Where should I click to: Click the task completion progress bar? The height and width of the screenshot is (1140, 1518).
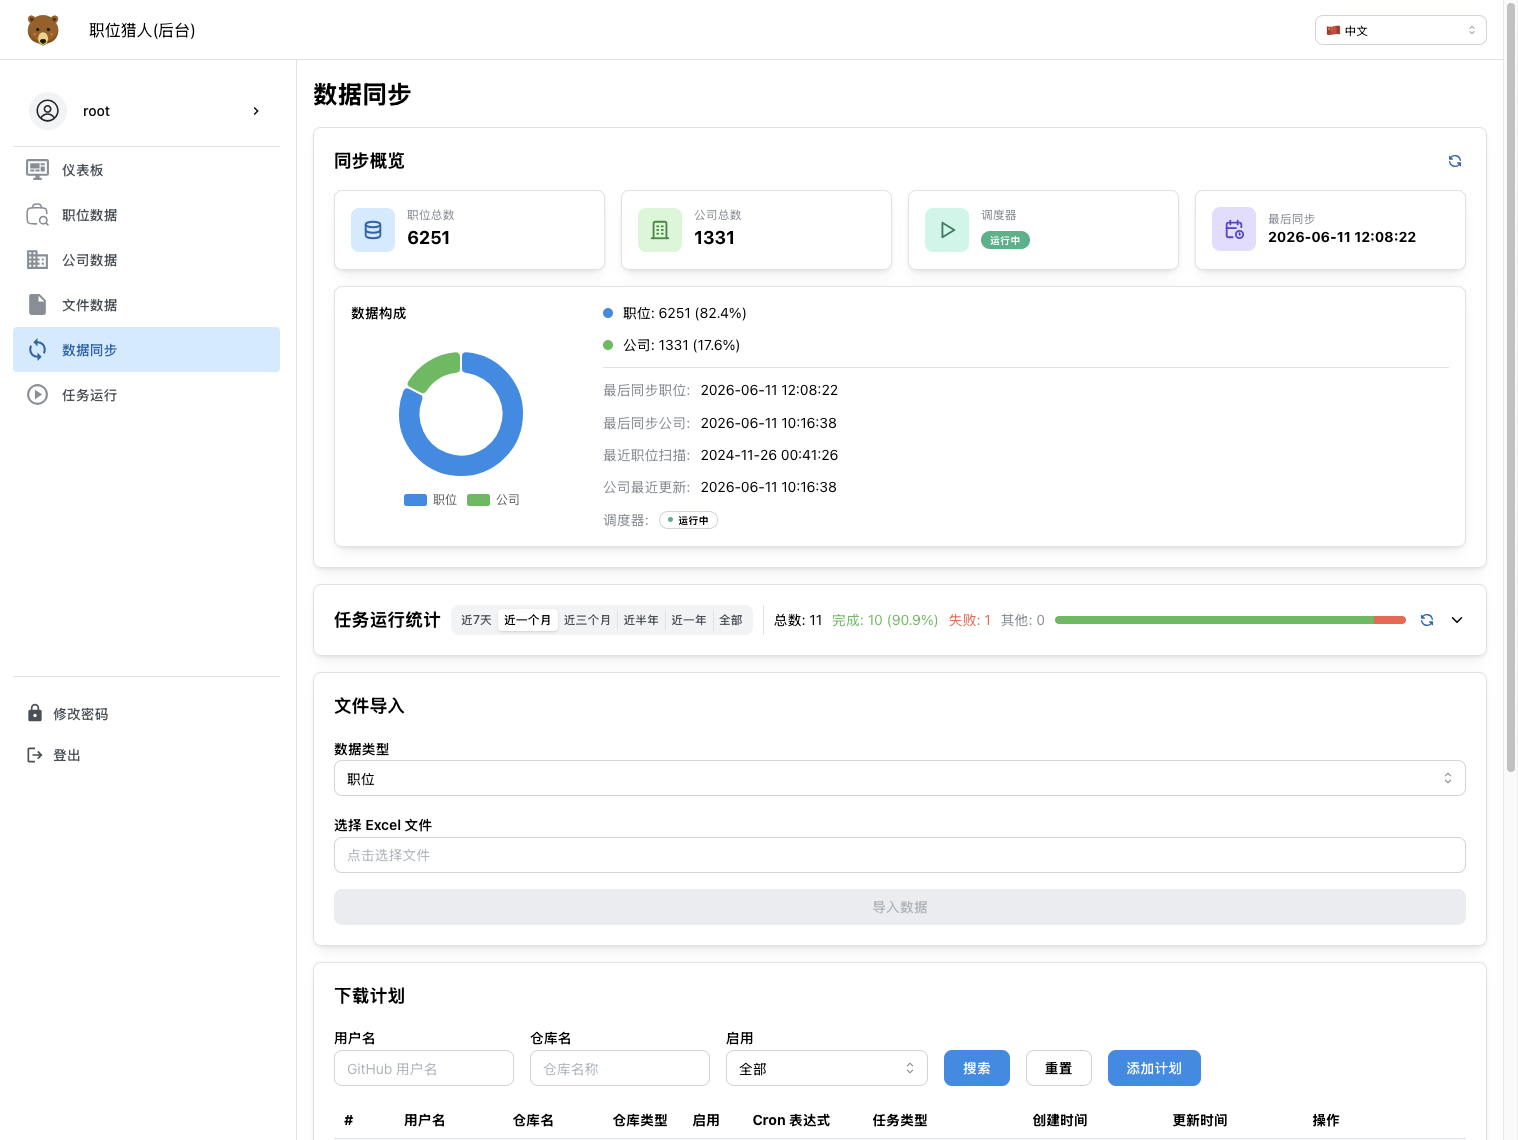click(1230, 620)
